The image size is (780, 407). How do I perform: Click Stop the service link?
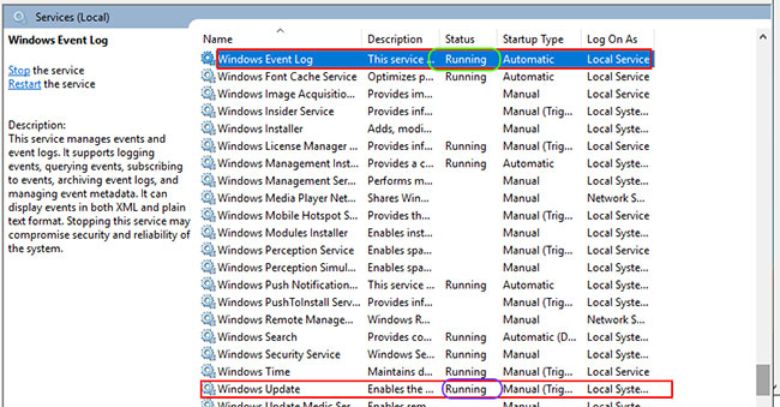(19, 70)
